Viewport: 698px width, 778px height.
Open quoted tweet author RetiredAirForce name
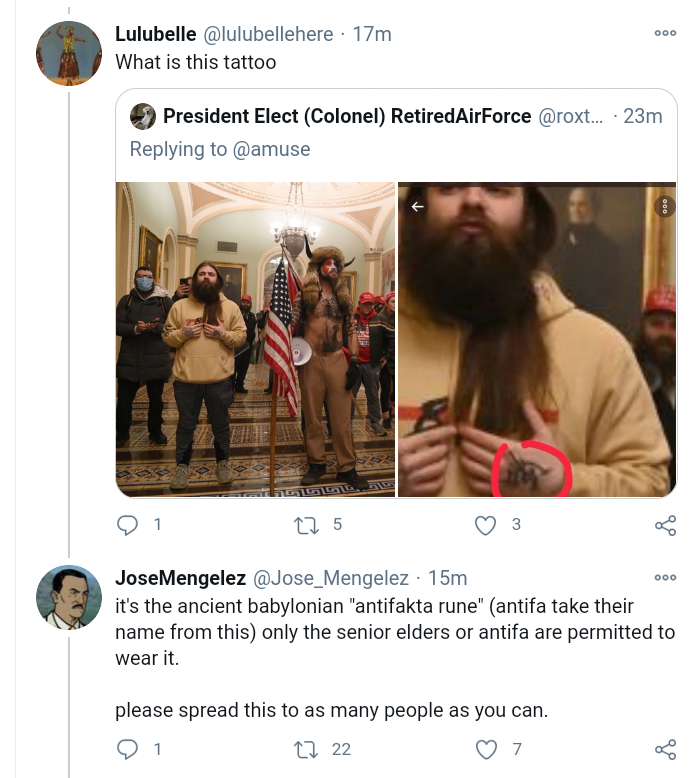tap(347, 116)
